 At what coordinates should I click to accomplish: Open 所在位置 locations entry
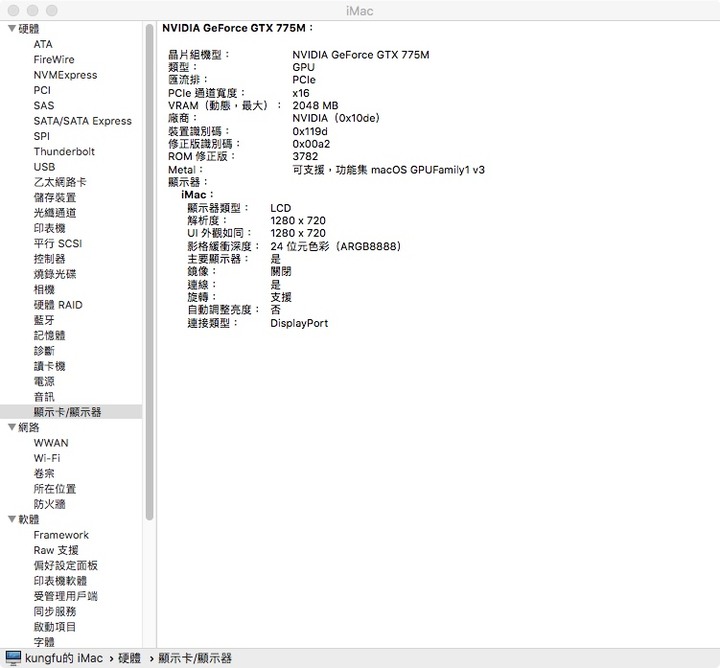(x=55, y=488)
